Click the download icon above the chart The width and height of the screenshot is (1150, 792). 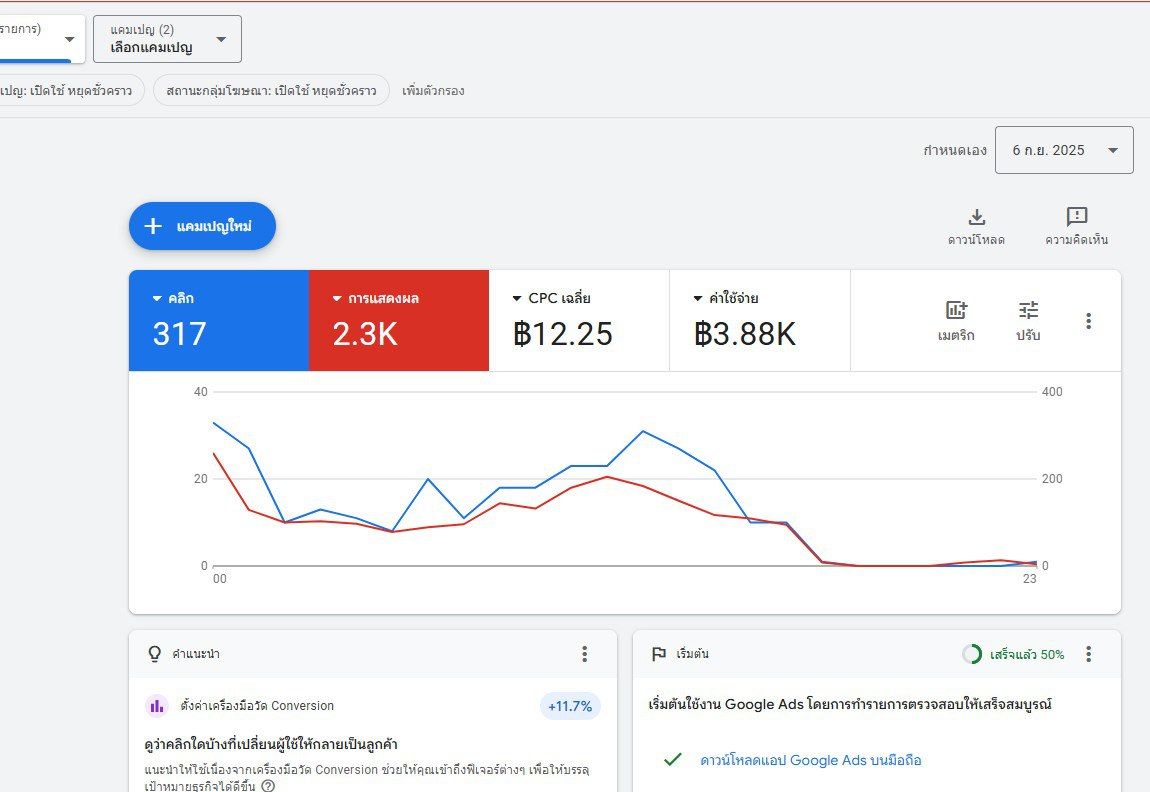tap(976, 217)
